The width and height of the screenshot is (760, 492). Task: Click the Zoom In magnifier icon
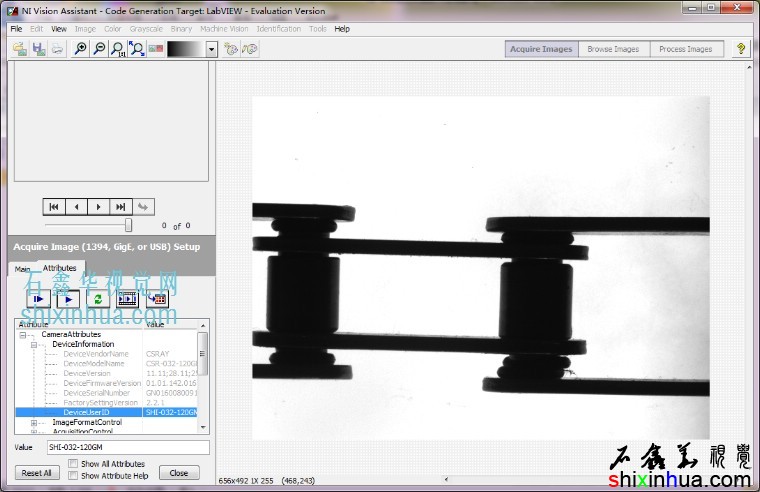[x=80, y=49]
